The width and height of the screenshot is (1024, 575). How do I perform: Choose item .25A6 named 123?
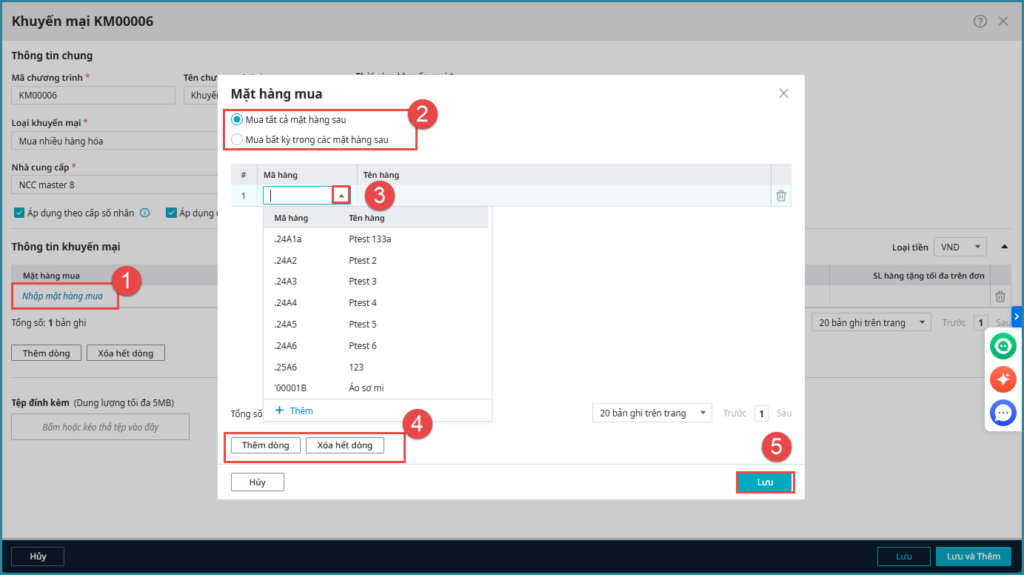click(377, 367)
